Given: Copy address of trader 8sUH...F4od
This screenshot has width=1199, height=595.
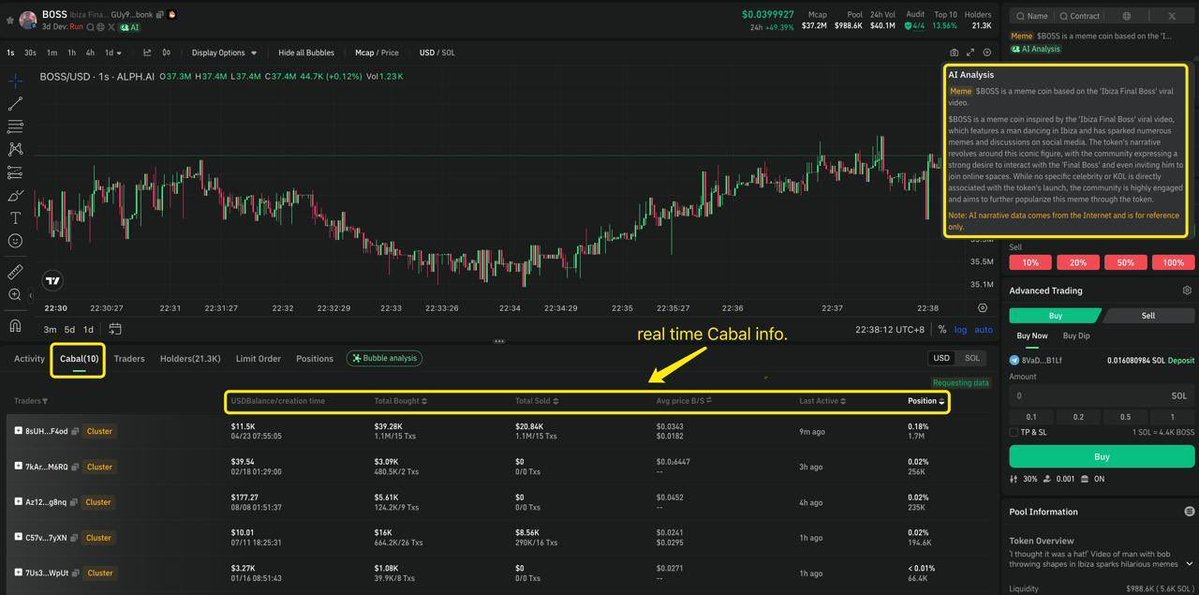Looking at the screenshot, I should (75, 431).
